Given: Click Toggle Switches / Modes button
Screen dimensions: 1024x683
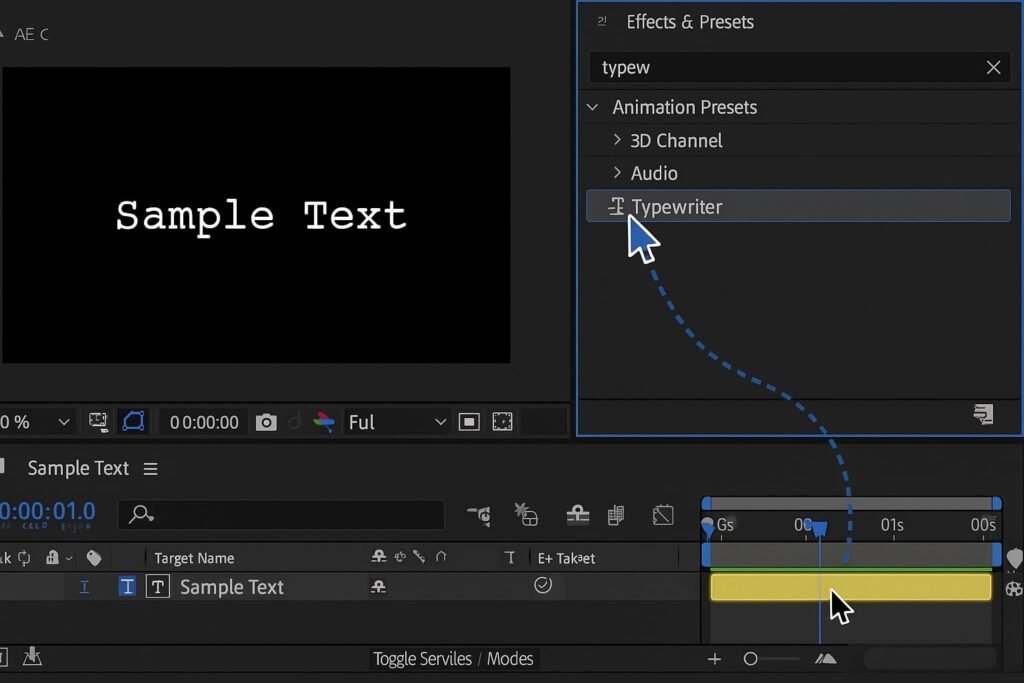Looking at the screenshot, I should click(452, 659).
